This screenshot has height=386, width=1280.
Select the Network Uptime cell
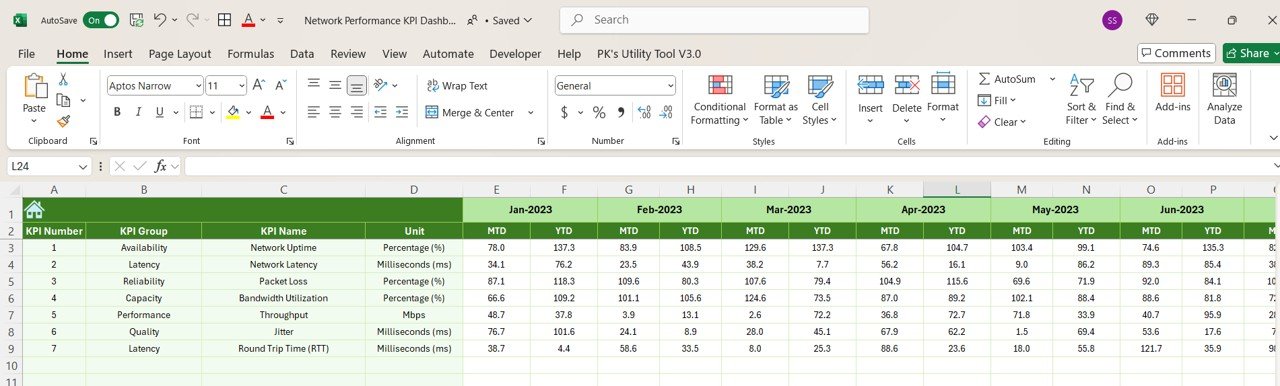click(283, 247)
